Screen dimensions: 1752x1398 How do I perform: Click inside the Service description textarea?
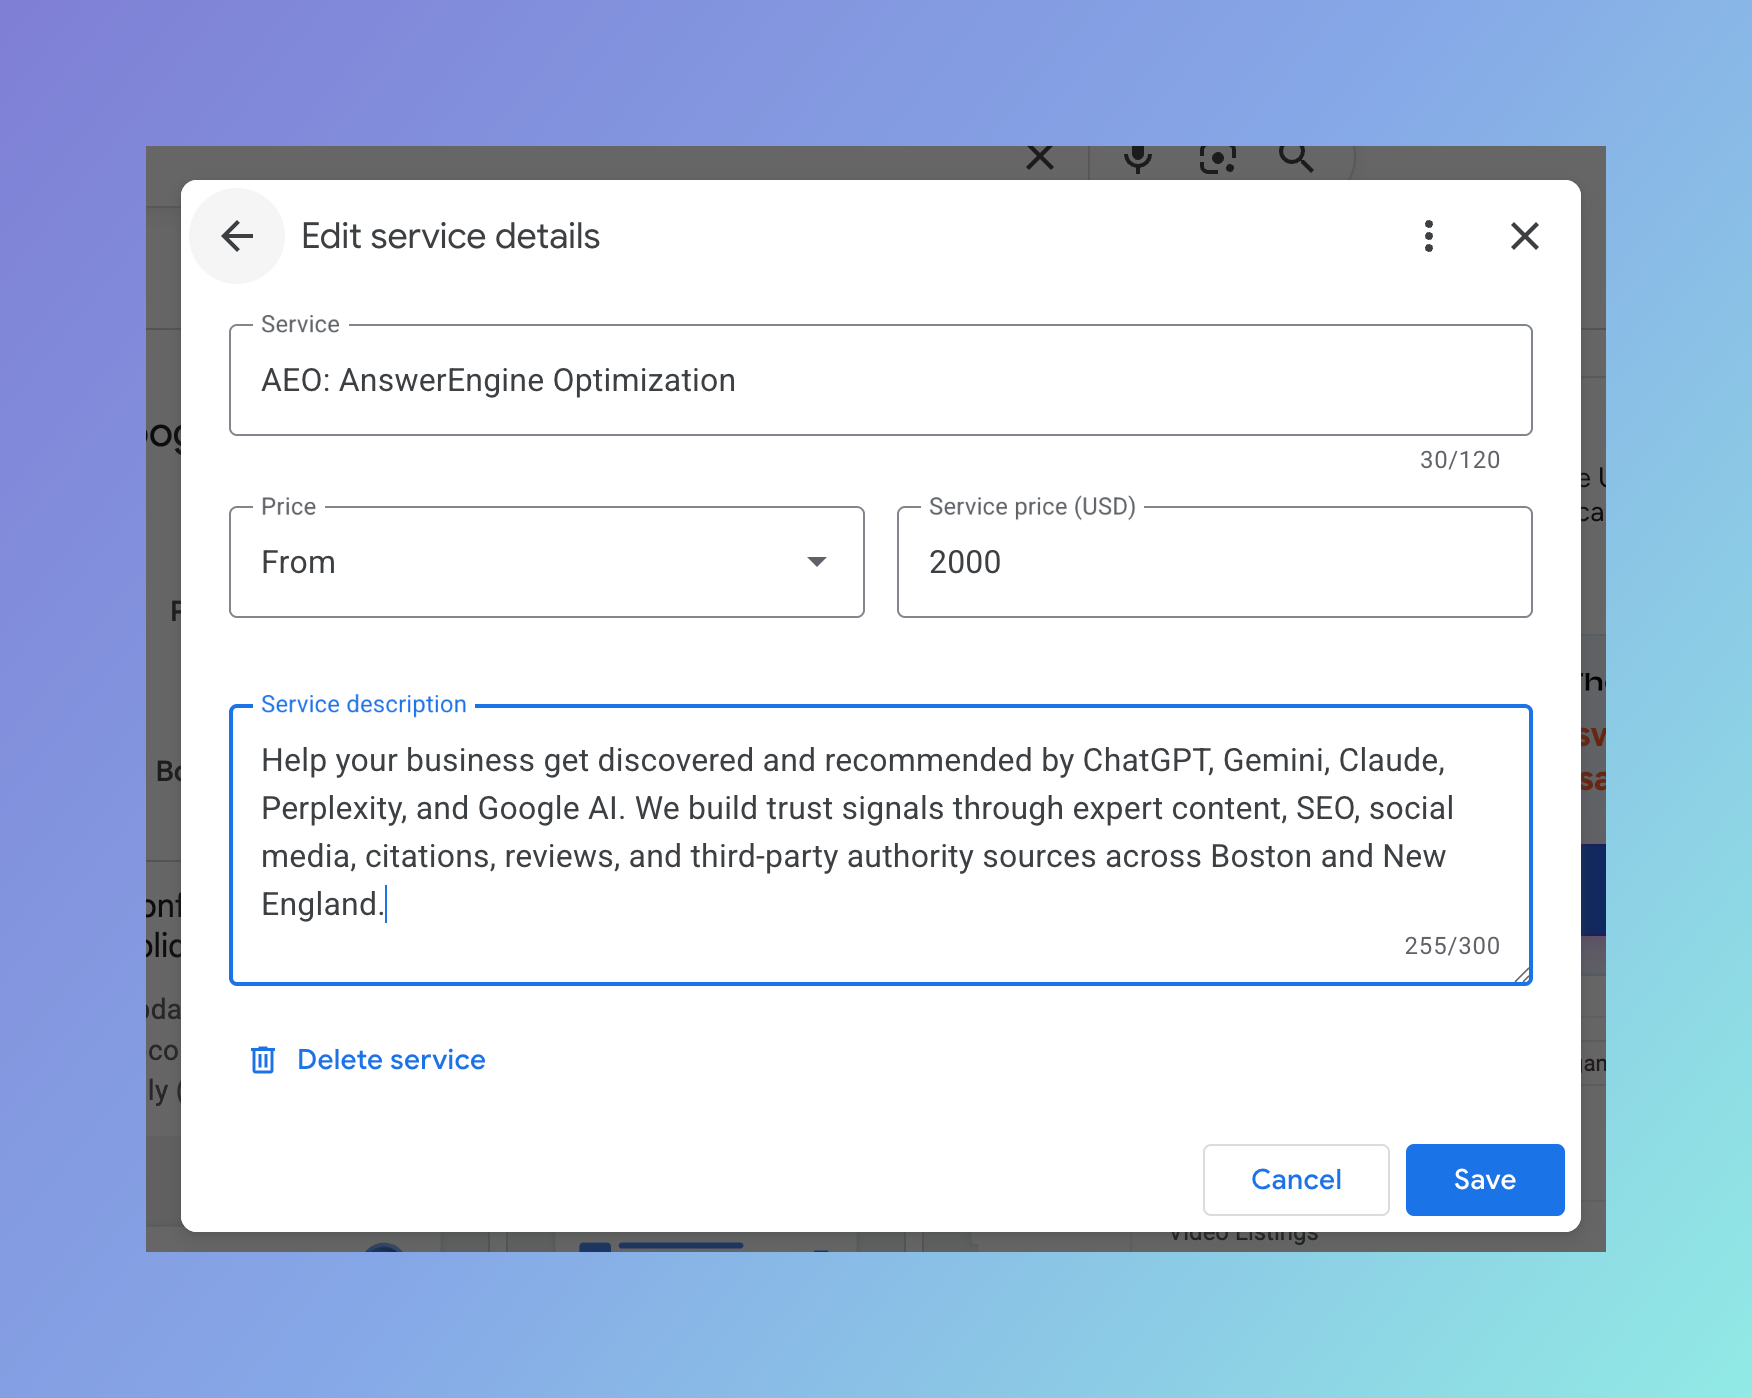[881, 845]
